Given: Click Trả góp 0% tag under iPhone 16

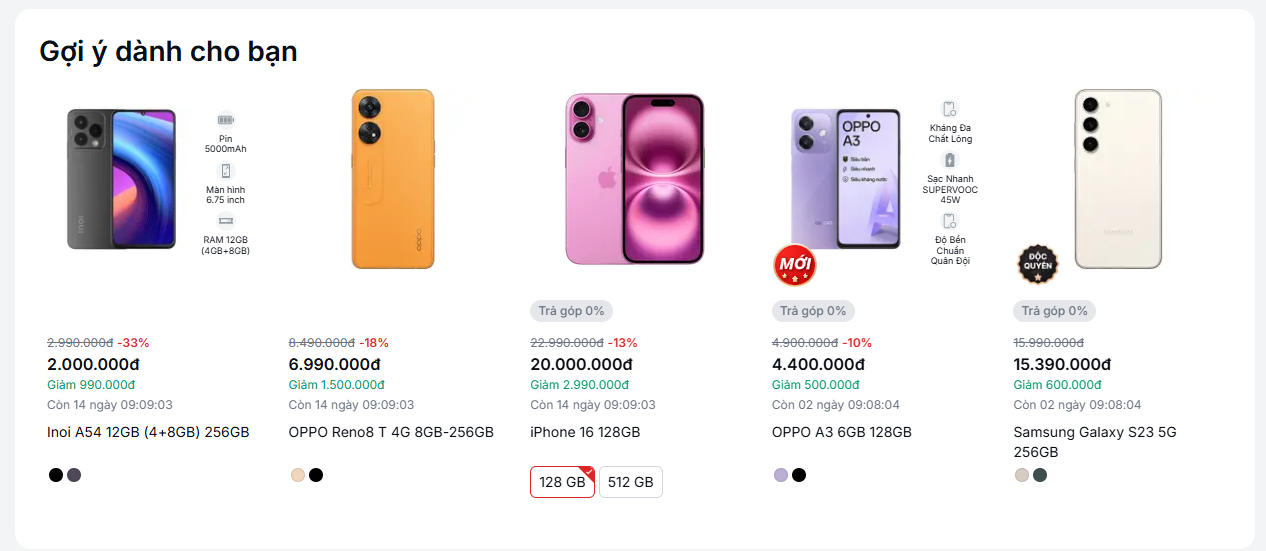Looking at the screenshot, I should [571, 311].
